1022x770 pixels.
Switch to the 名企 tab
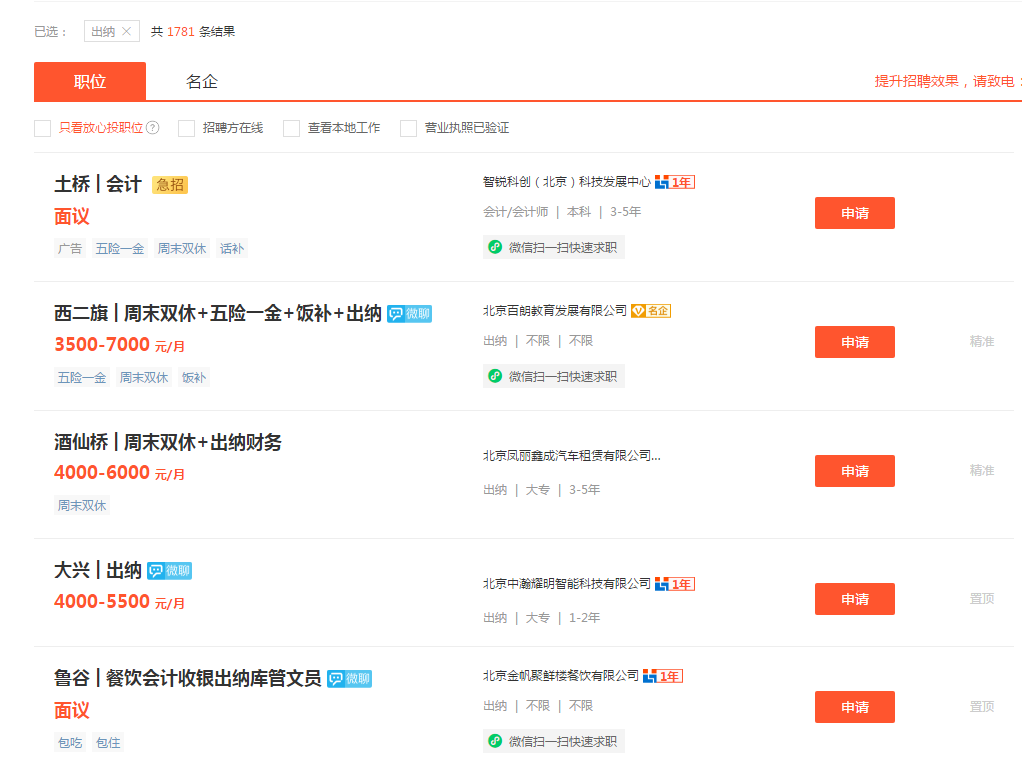coord(201,81)
